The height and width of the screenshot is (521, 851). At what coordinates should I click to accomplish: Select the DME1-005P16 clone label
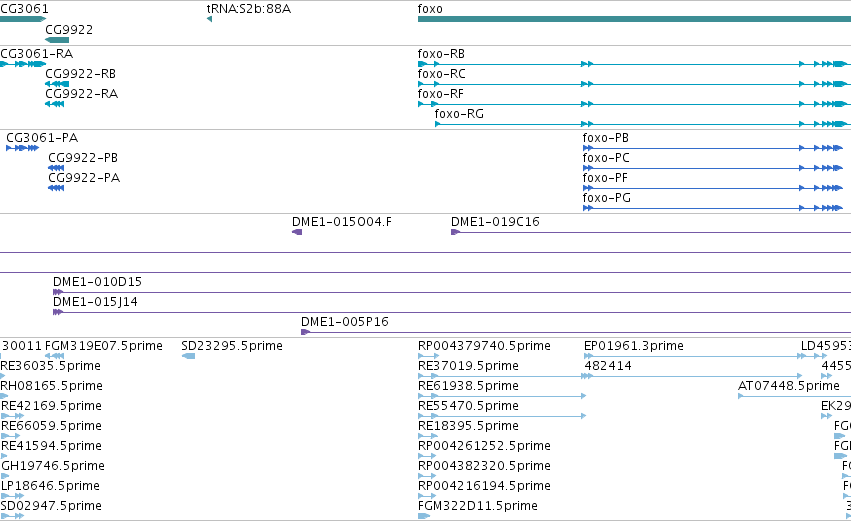(345, 322)
